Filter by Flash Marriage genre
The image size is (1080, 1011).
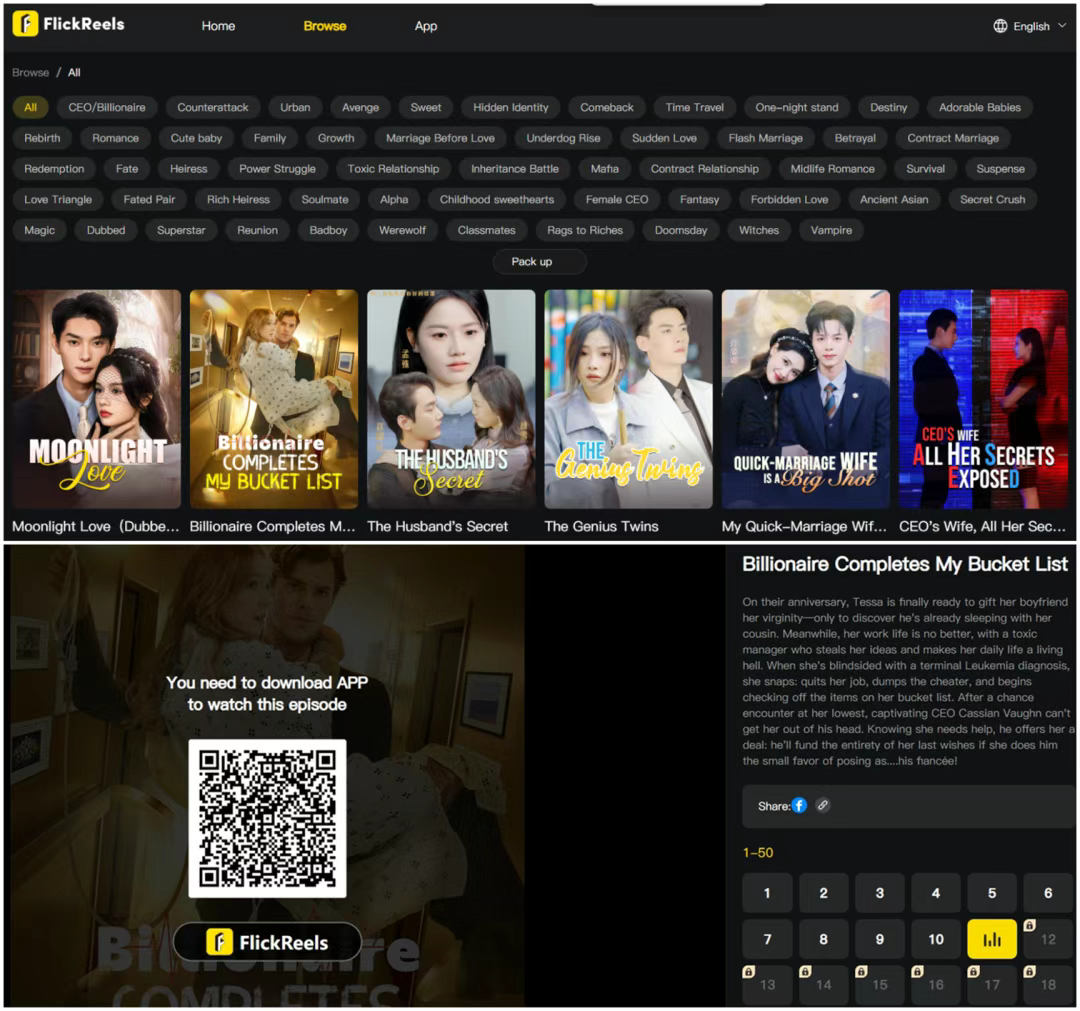(x=765, y=138)
